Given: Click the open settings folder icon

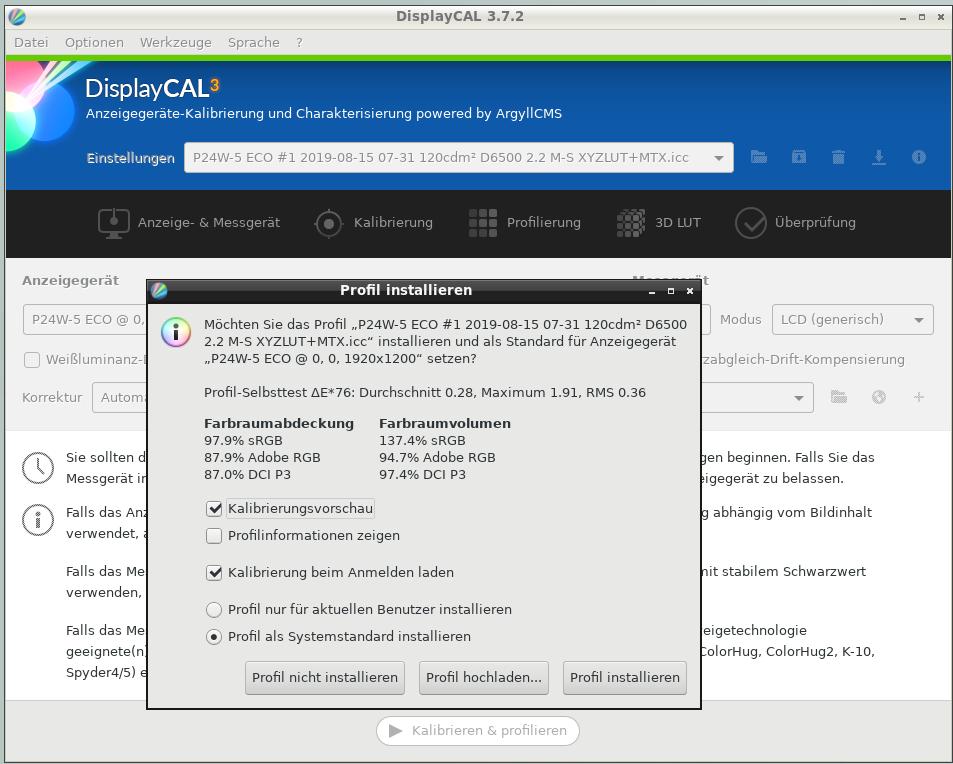Looking at the screenshot, I should [759, 157].
